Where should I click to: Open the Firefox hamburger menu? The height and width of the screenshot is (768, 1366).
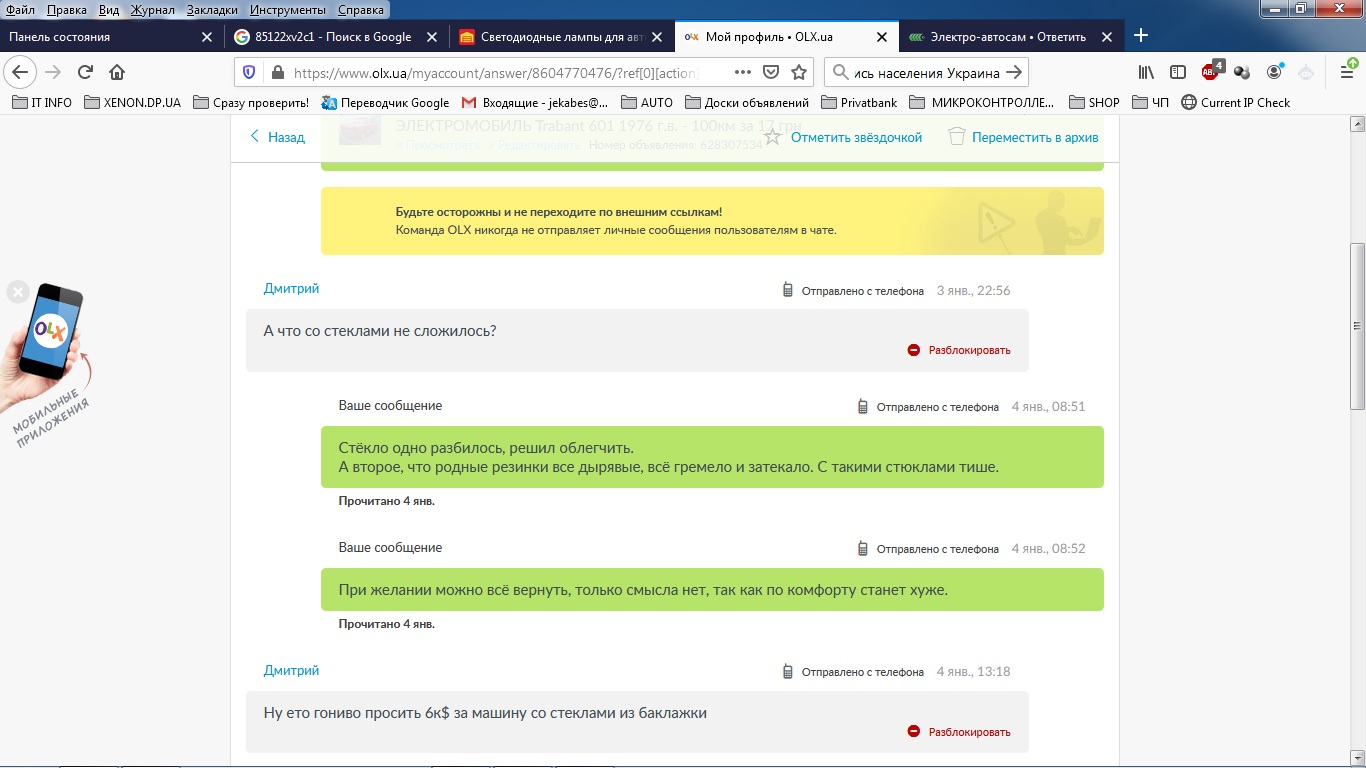(x=1346, y=72)
